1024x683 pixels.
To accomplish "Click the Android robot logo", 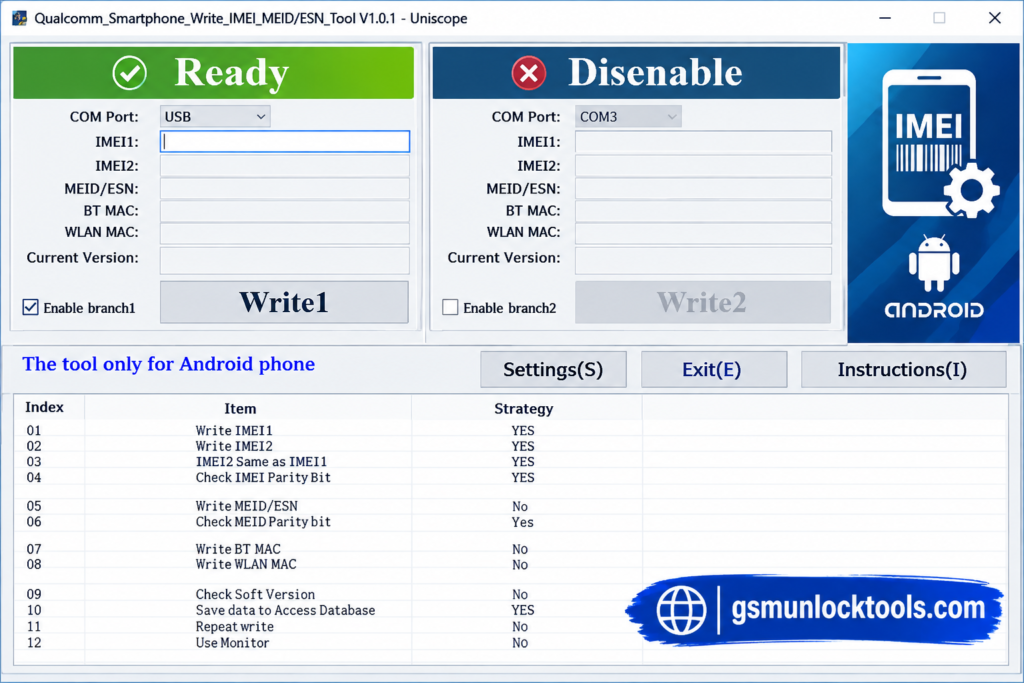I will pyautogui.click(x=934, y=262).
